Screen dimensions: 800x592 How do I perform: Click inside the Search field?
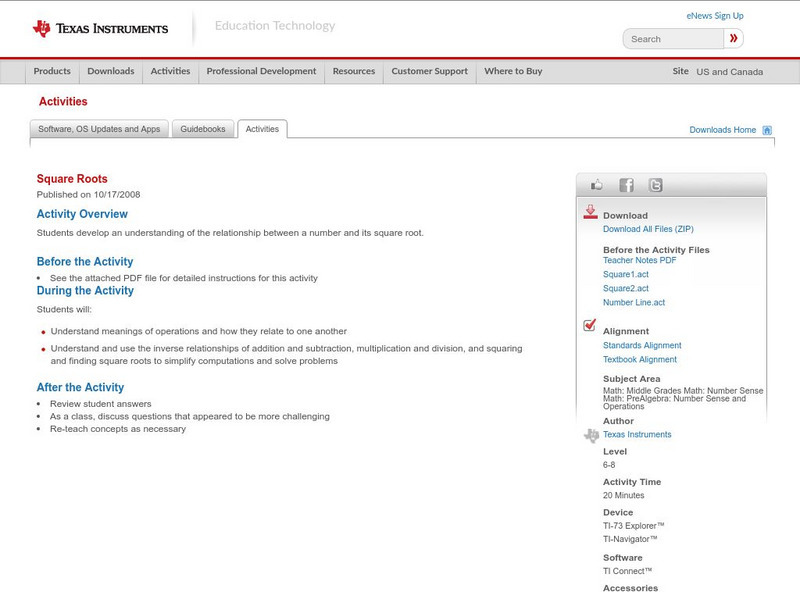click(x=670, y=38)
